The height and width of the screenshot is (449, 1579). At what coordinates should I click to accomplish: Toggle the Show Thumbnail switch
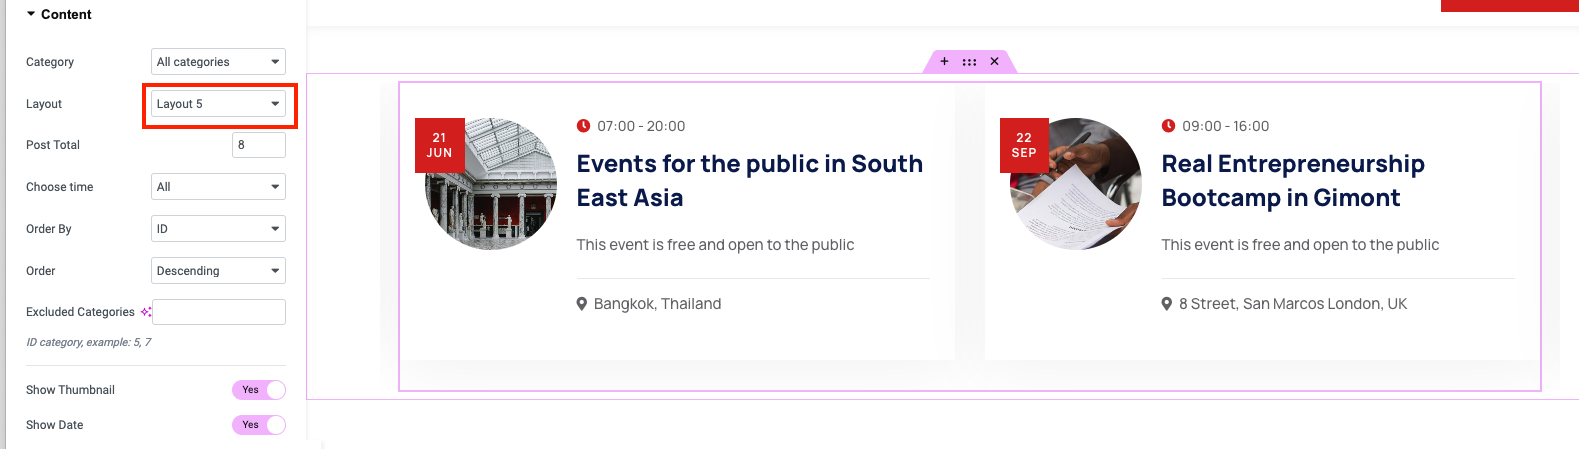(259, 390)
